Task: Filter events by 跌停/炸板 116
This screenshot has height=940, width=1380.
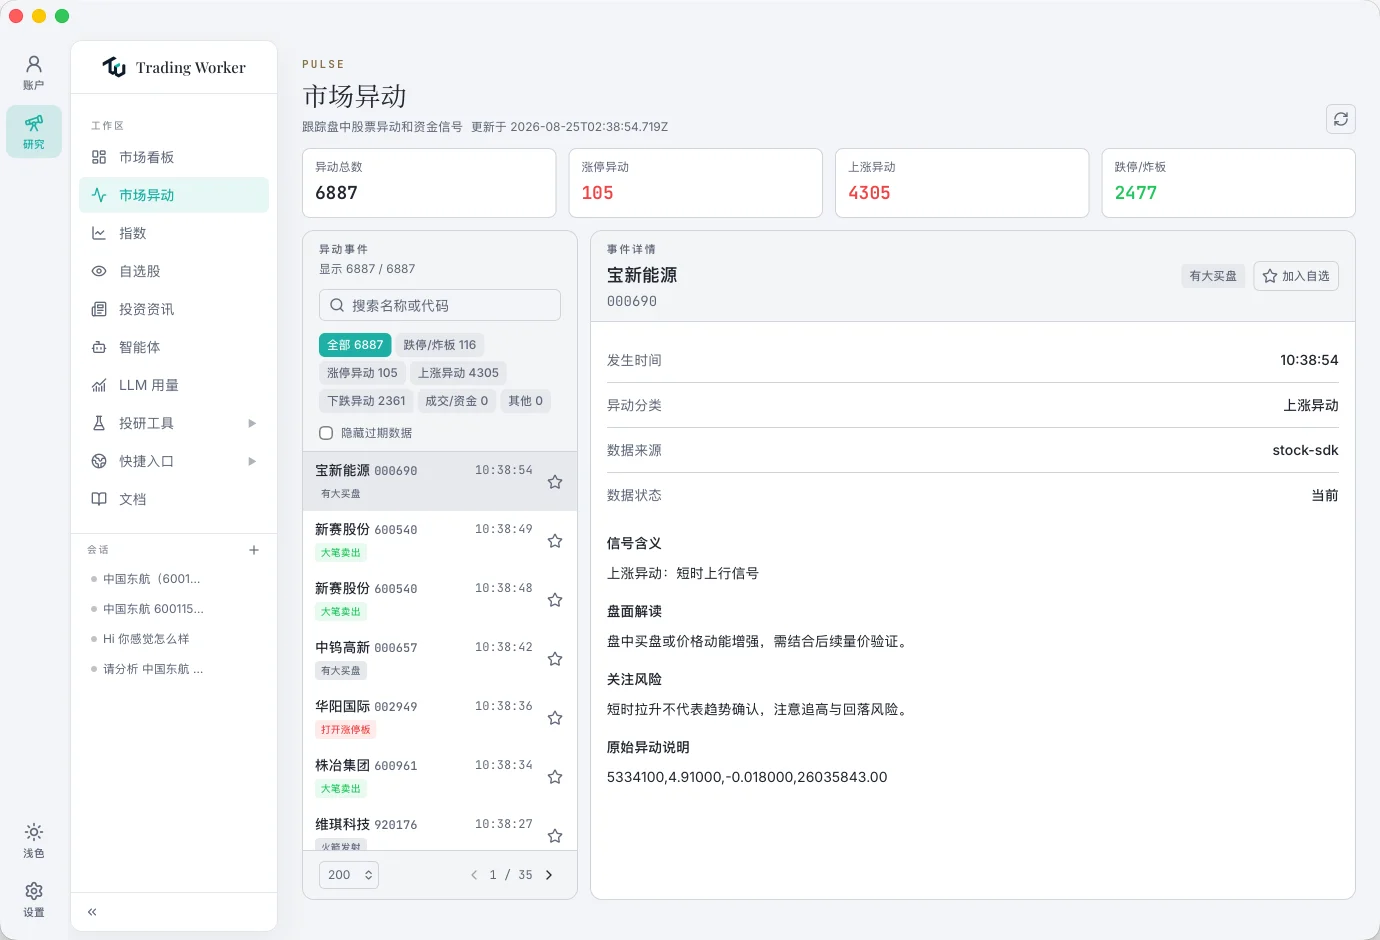Action: tap(440, 345)
